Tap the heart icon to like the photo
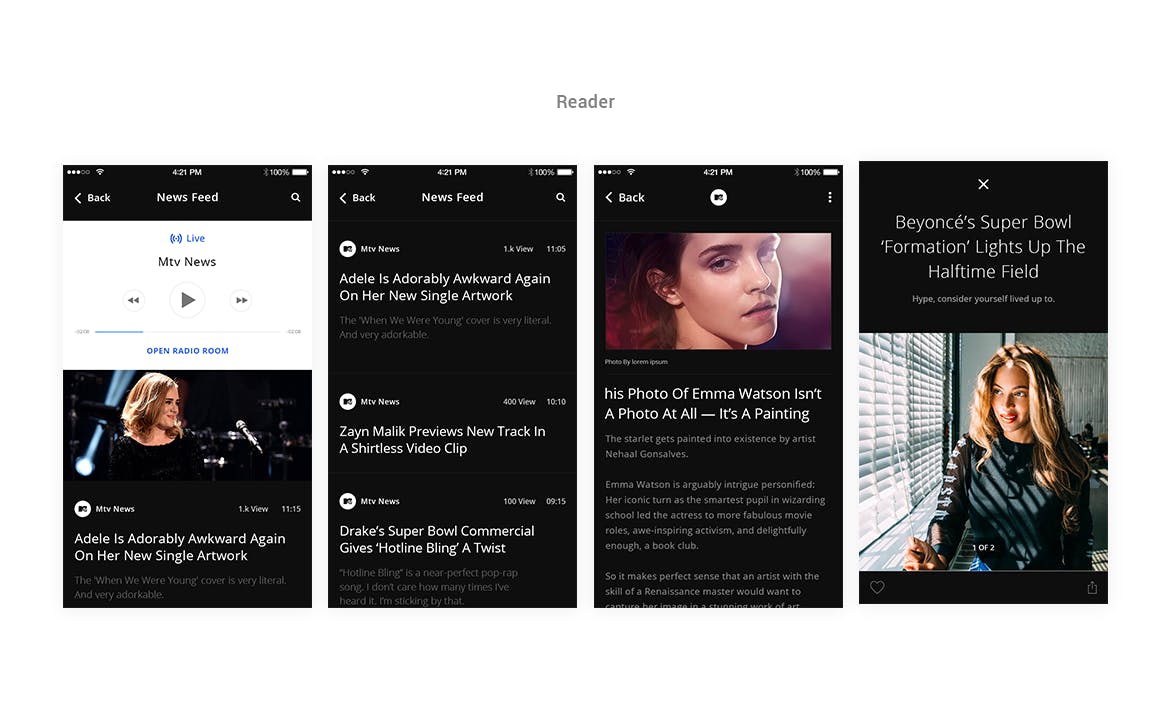The width and height of the screenshot is (1170, 703). pyautogui.click(x=877, y=587)
